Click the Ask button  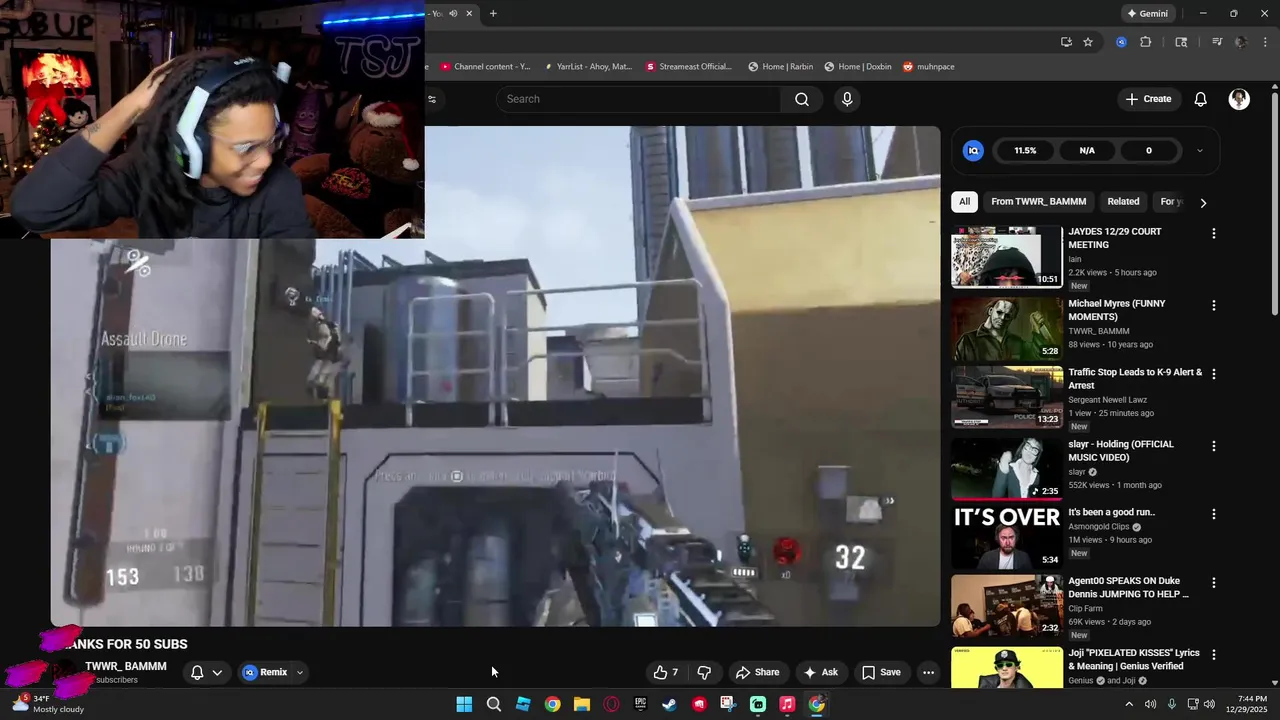[821, 672]
